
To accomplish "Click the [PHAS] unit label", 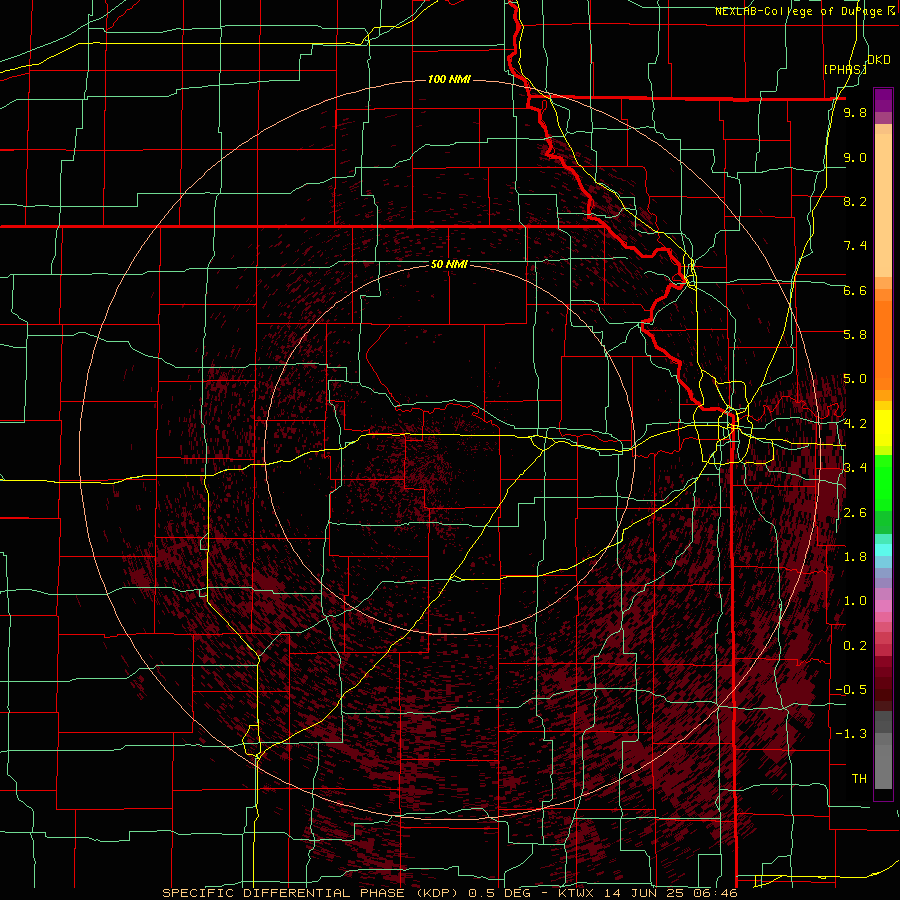I will pos(845,69).
